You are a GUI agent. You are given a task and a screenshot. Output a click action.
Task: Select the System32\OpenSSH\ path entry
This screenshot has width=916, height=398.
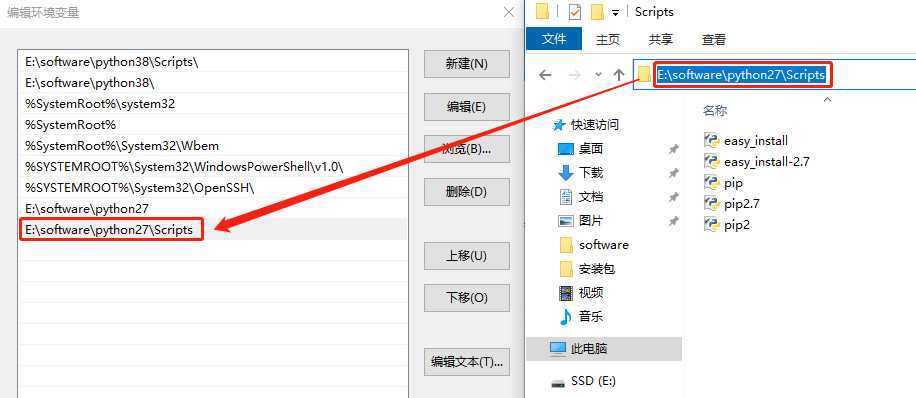coord(213,188)
